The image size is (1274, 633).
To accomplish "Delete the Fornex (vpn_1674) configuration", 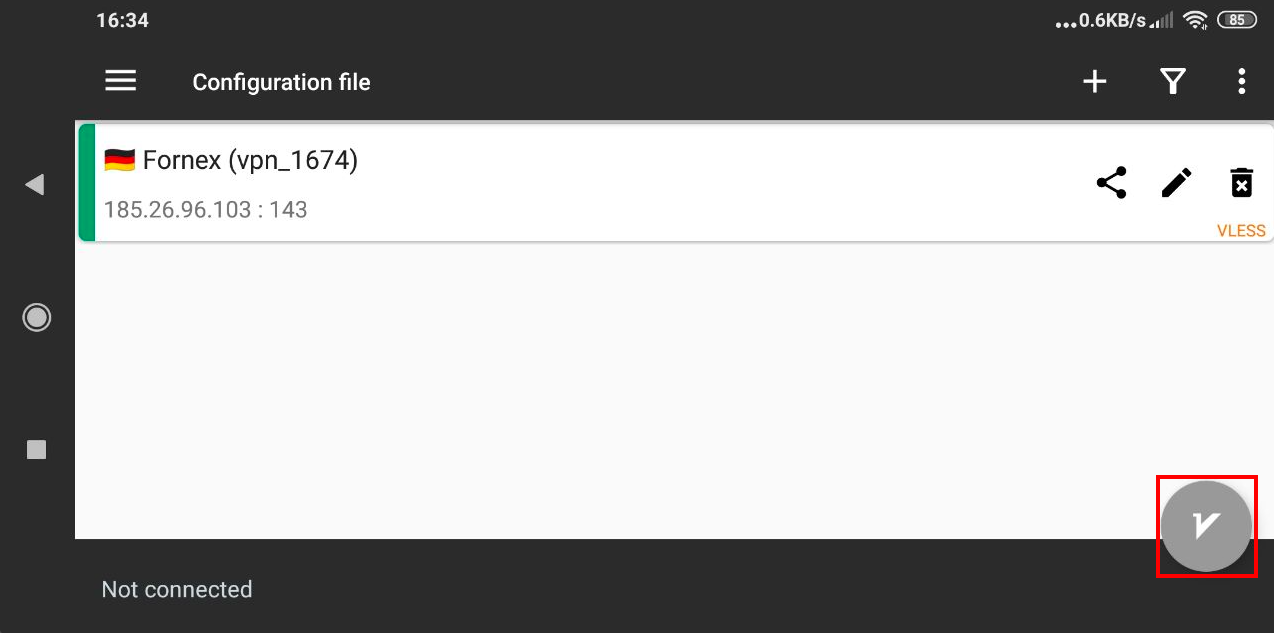I will [1241, 182].
